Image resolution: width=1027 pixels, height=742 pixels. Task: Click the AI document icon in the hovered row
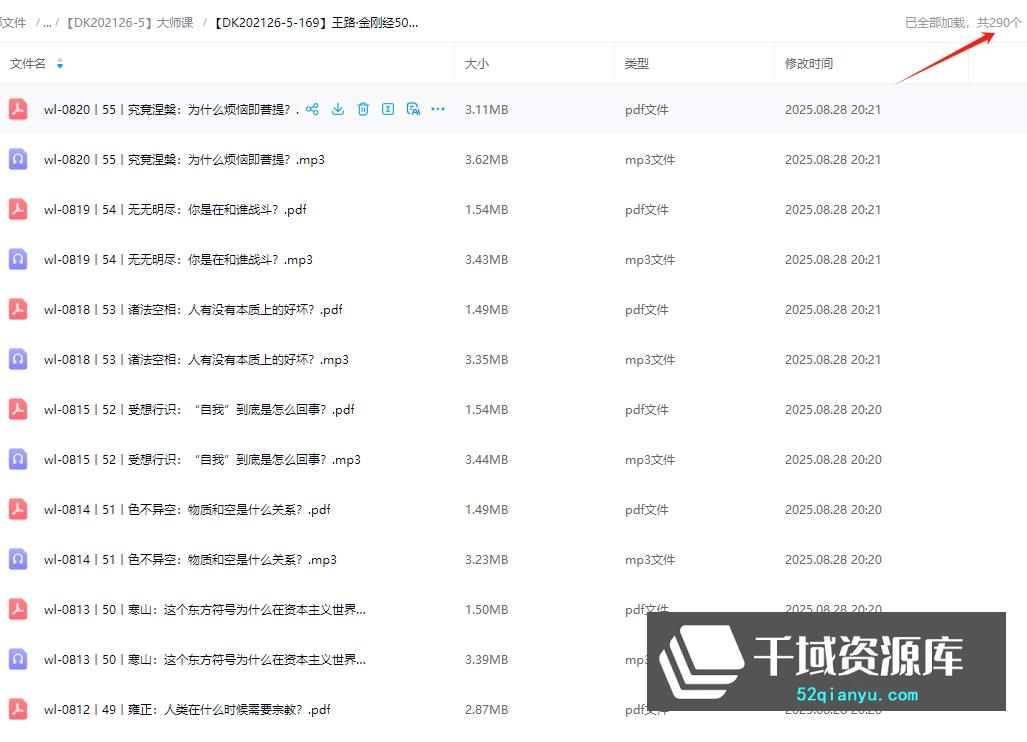click(x=413, y=109)
